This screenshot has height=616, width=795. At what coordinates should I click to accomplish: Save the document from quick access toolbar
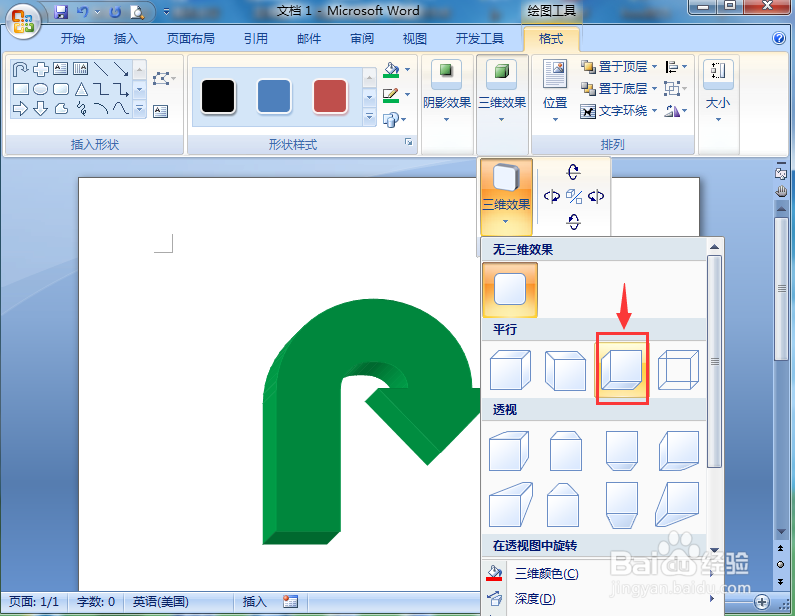61,11
